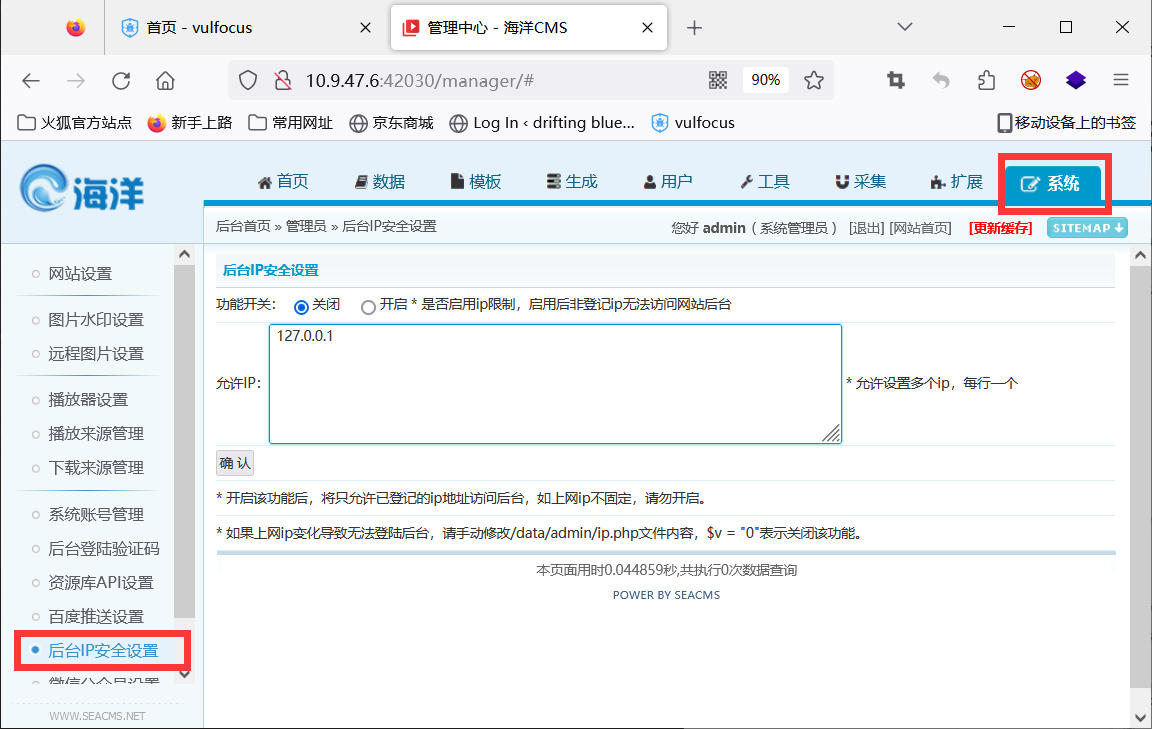
Task: Click the 网站首页 link
Action: click(x=921, y=229)
